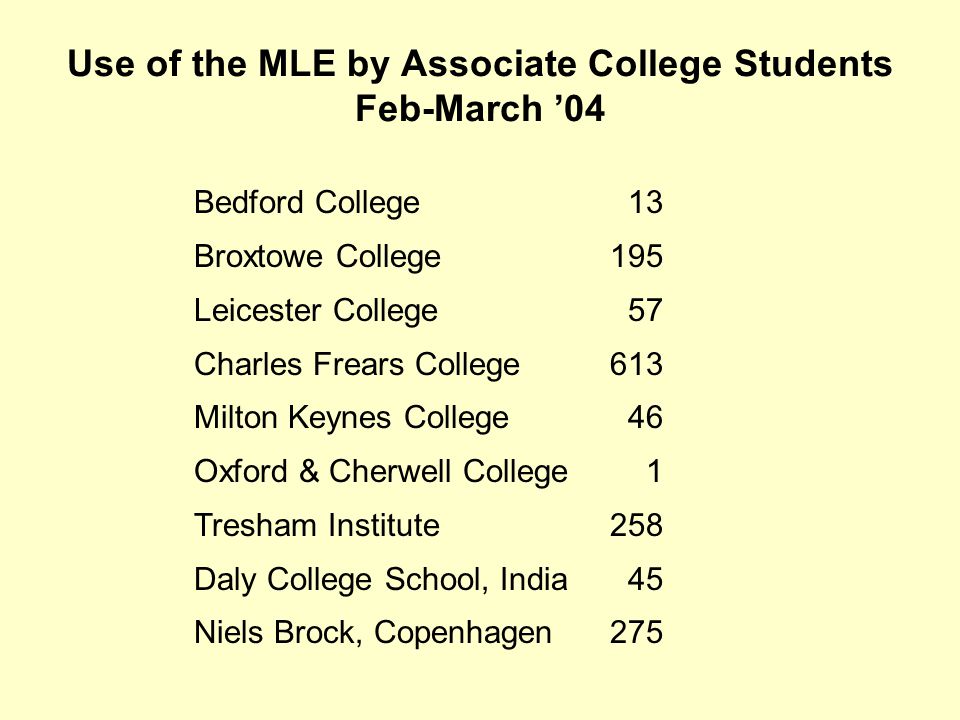This screenshot has height=720, width=960.
Task: Select 'Niels Brock, Copenhagen' label
Action: (x=373, y=634)
